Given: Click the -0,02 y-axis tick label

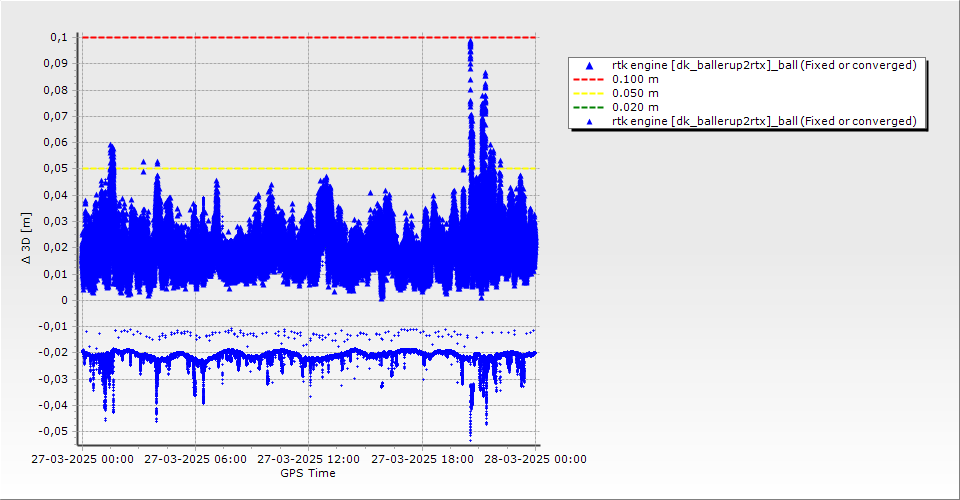Looking at the screenshot, I should point(54,353).
